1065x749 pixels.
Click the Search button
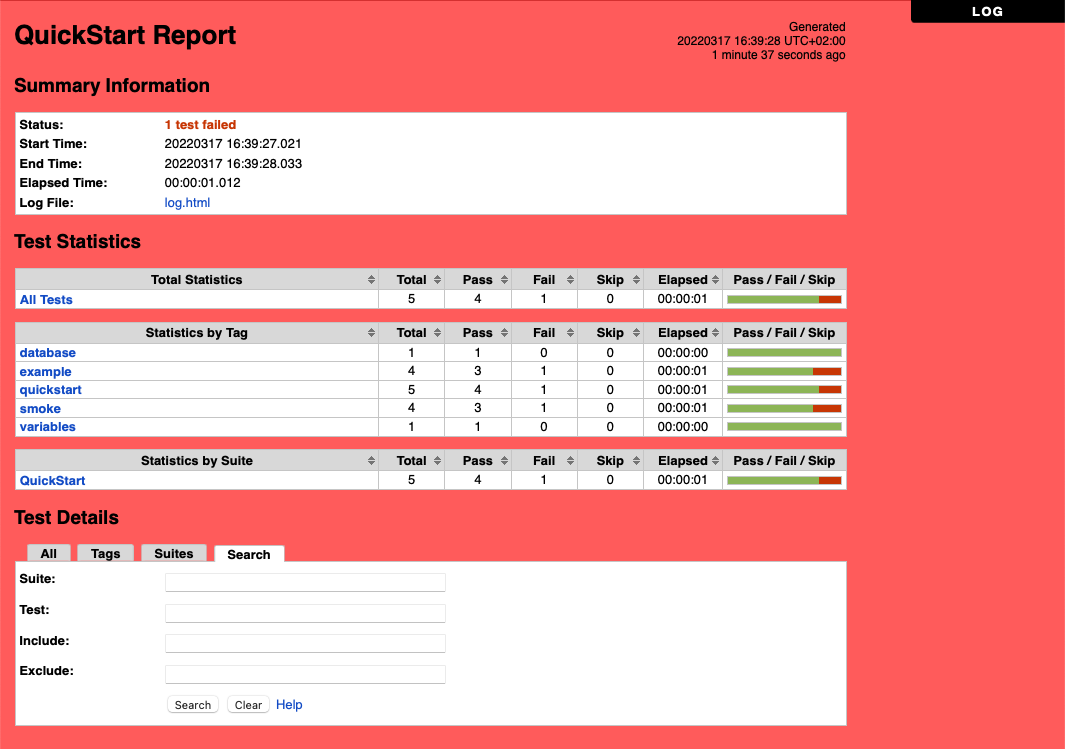click(192, 704)
